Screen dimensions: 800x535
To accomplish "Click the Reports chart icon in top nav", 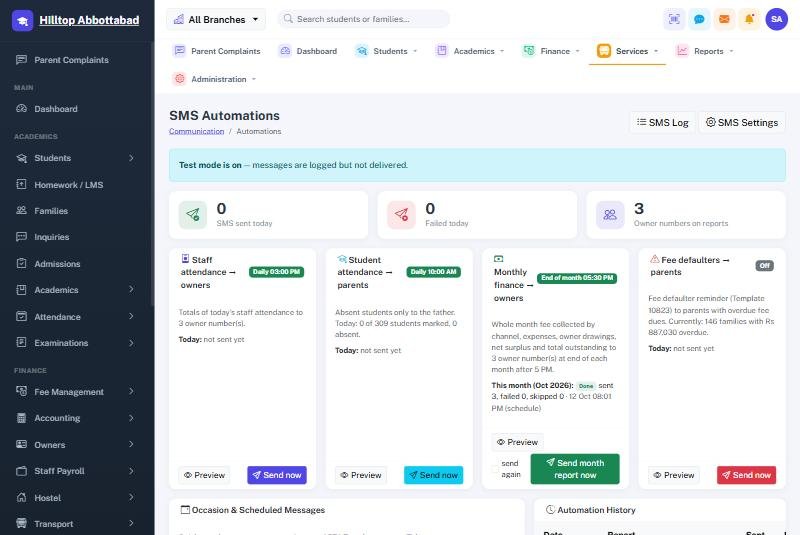I will 682,51.
